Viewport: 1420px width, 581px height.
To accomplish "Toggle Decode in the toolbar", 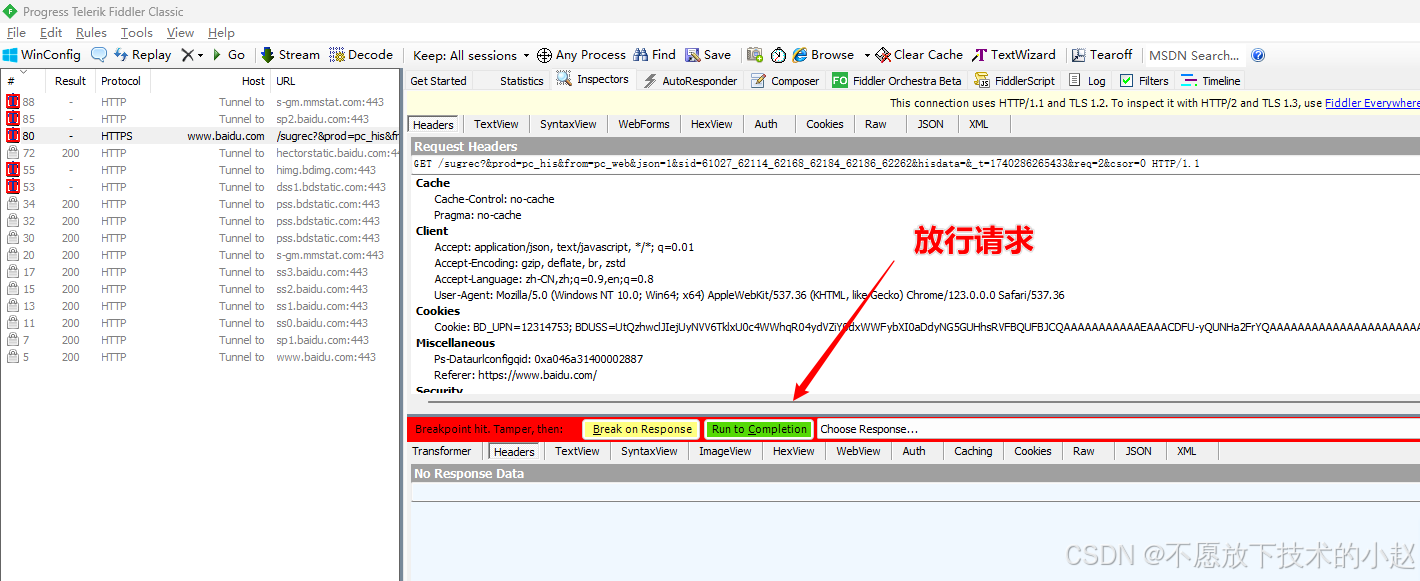I will point(361,55).
